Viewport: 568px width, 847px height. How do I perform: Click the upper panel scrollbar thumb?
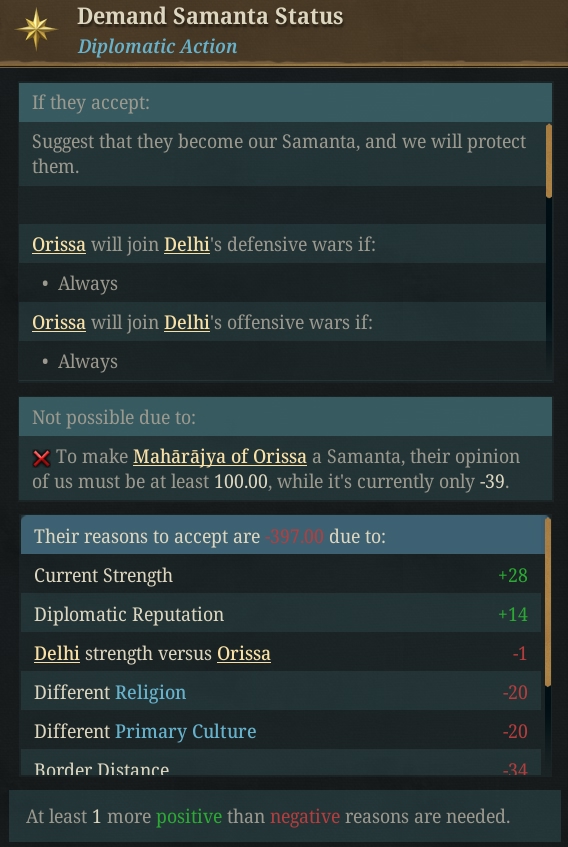549,161
